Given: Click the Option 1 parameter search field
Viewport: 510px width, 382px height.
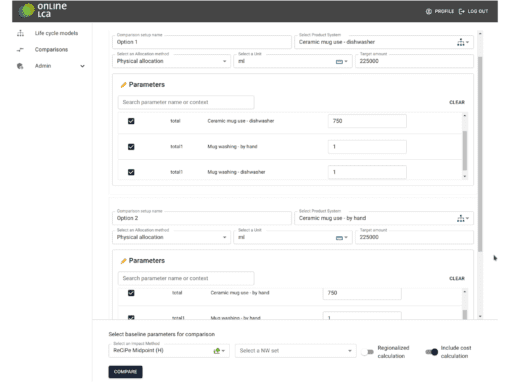Looking at the screenshot, I should [x=186, y=102].
